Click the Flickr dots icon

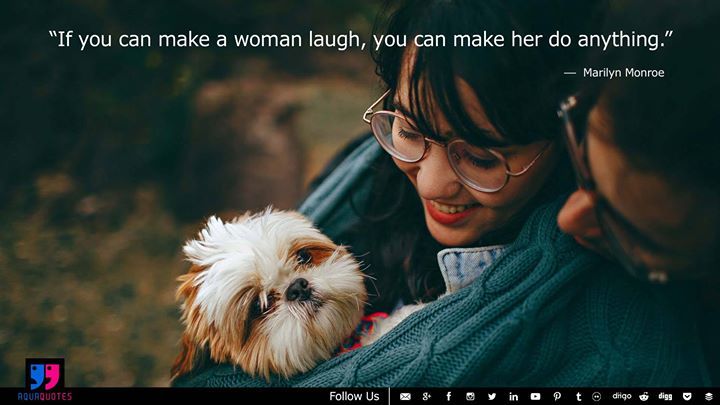596,396
